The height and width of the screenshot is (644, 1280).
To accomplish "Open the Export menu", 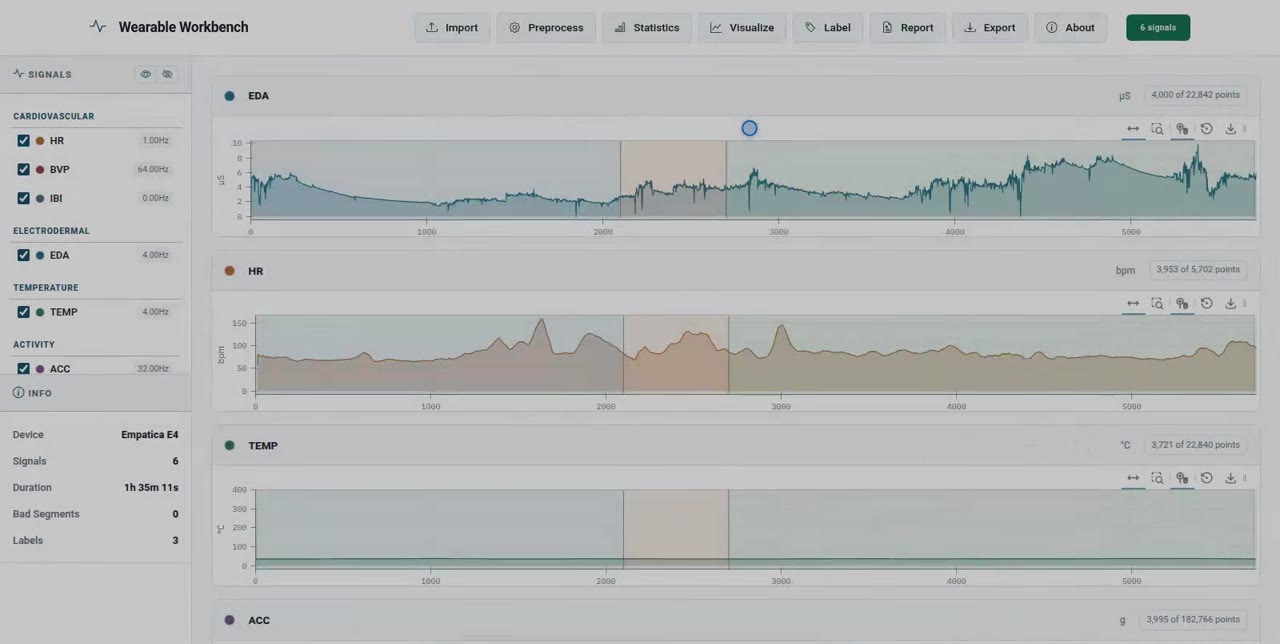I will (x=990, y=27).
